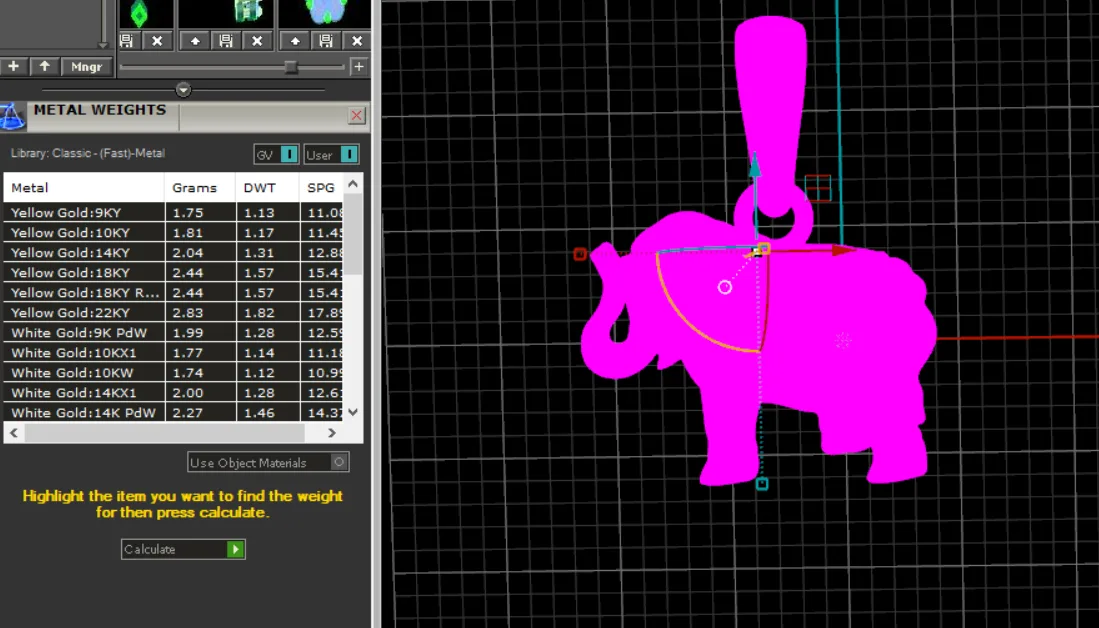This screenshot has height=628, width=1099.
Task: Click upload arrow under the middle thumbnail
Action: click(195, 41)
